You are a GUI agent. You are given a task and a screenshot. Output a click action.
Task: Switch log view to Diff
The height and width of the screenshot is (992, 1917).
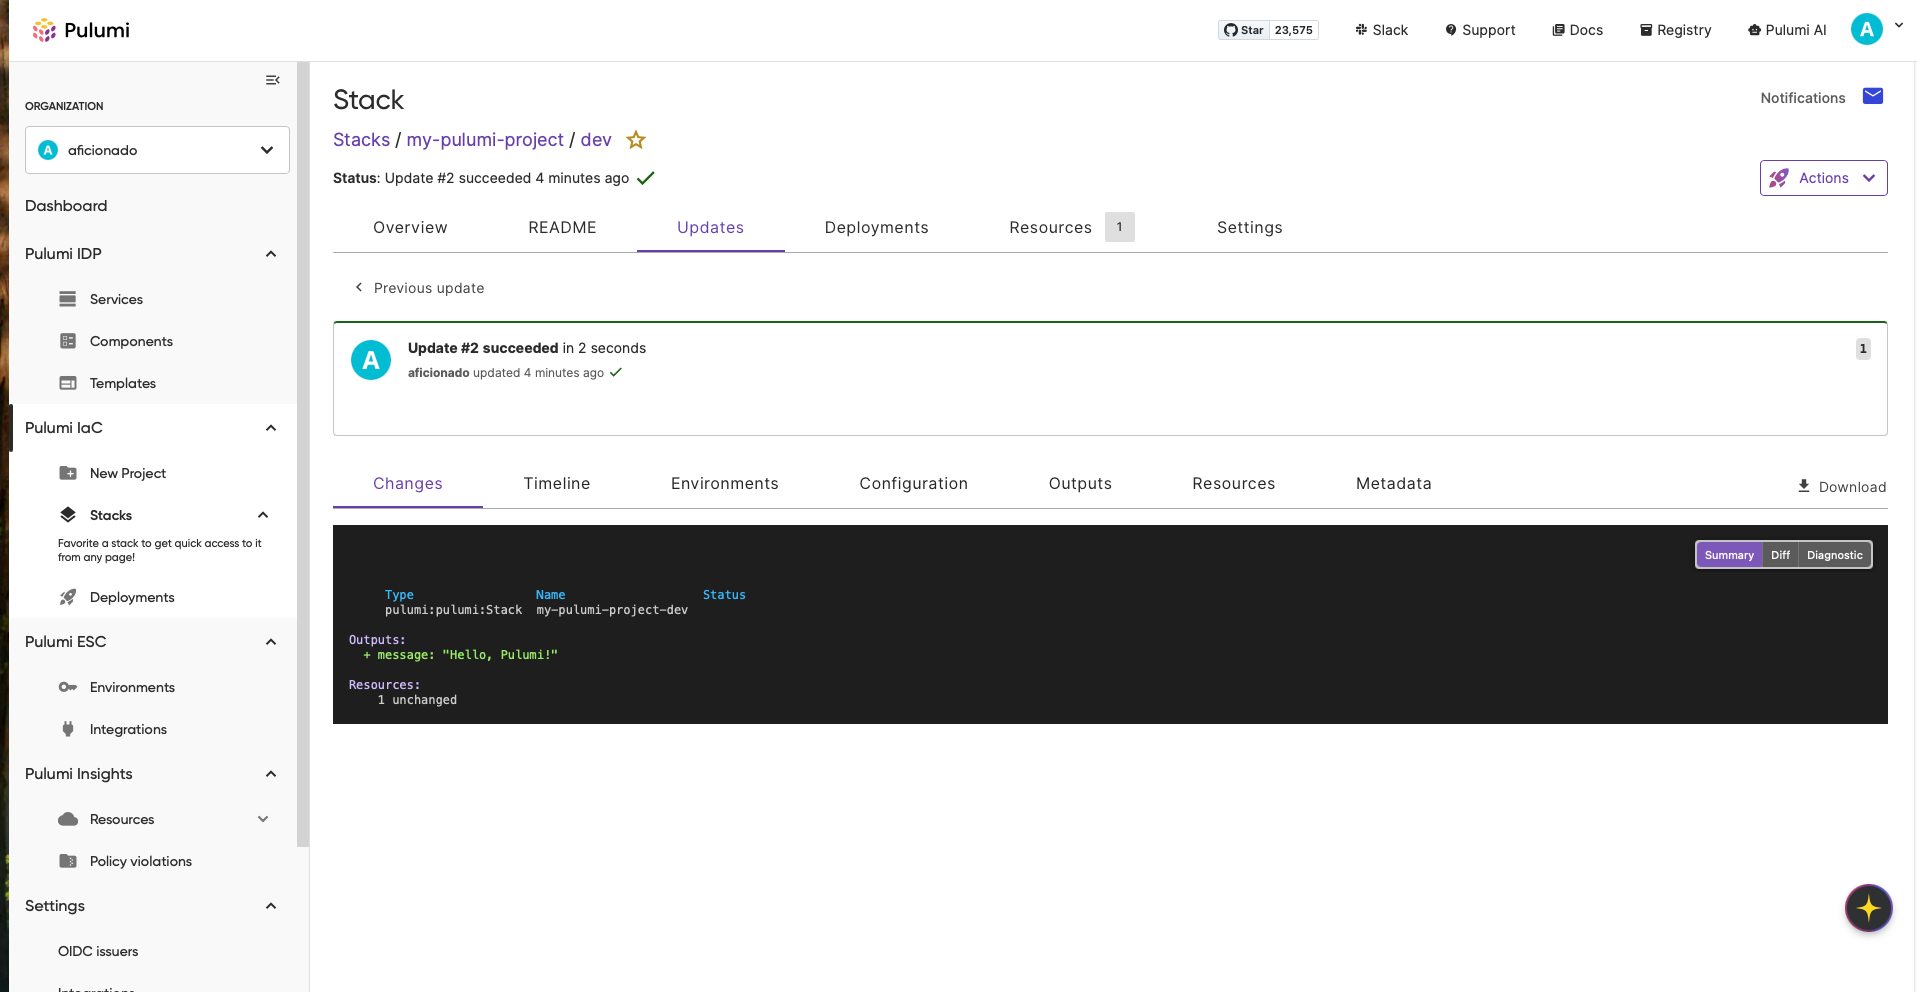click(1780, 555)
